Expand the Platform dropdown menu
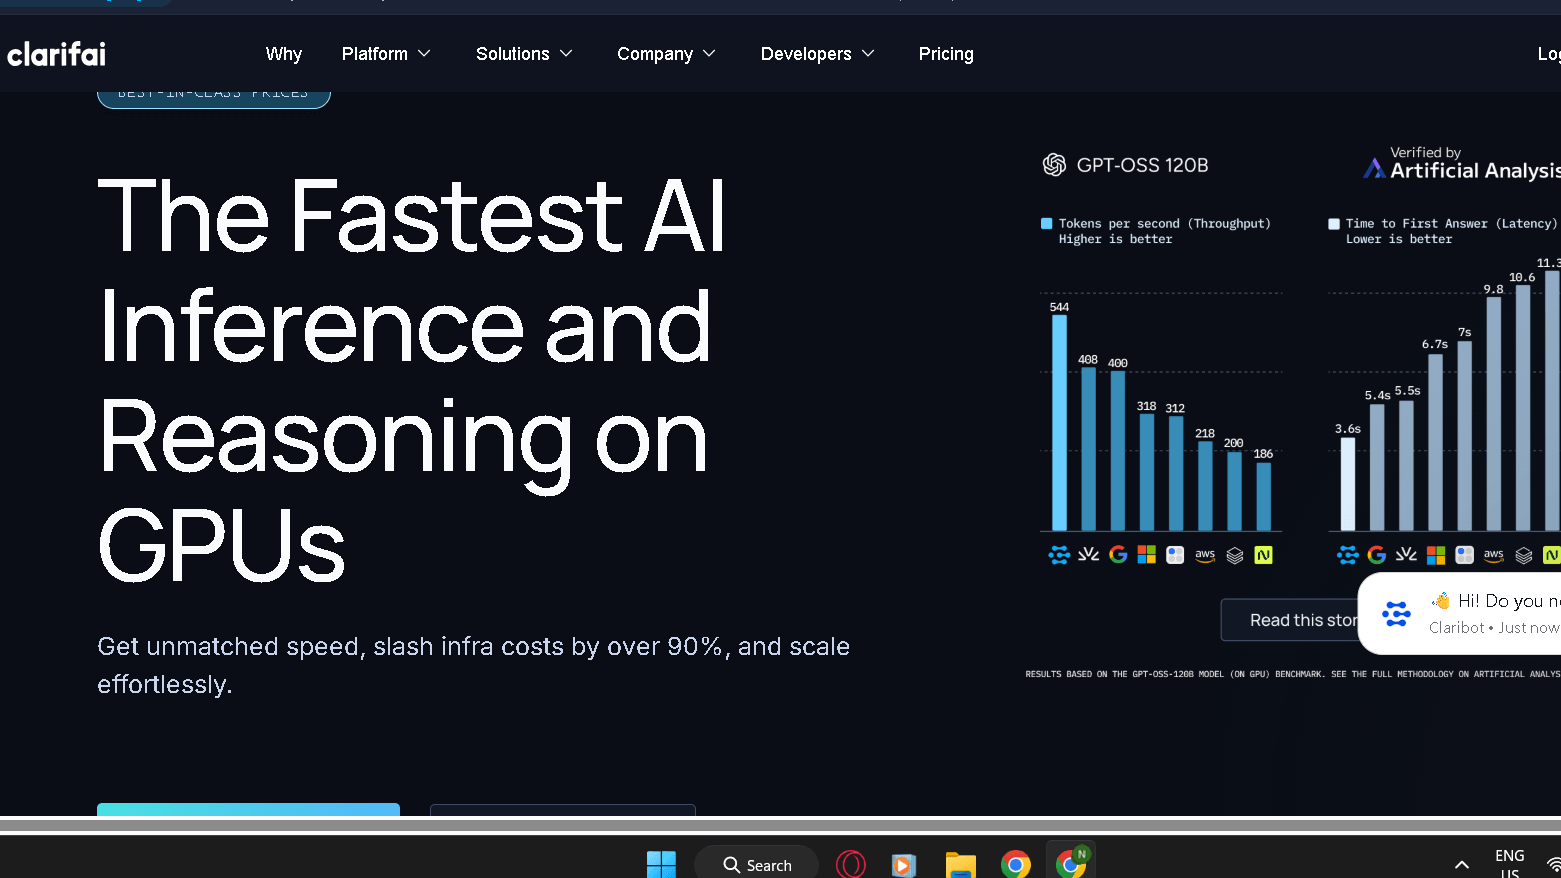1561x878 pixels. click(x=386, y=54)
